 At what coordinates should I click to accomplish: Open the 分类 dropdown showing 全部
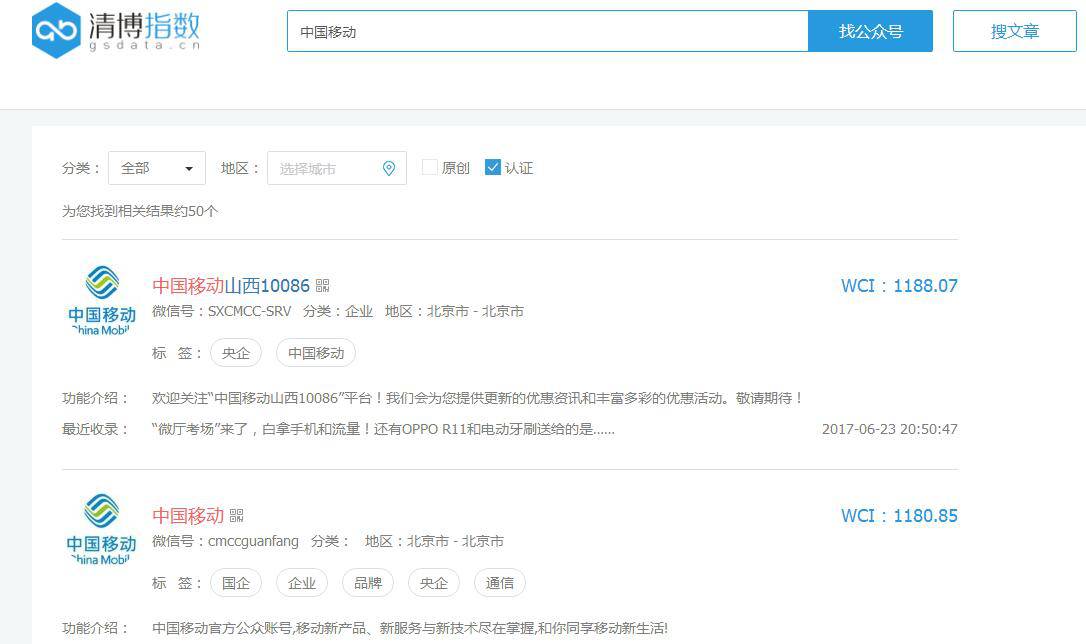pos(156,168)
